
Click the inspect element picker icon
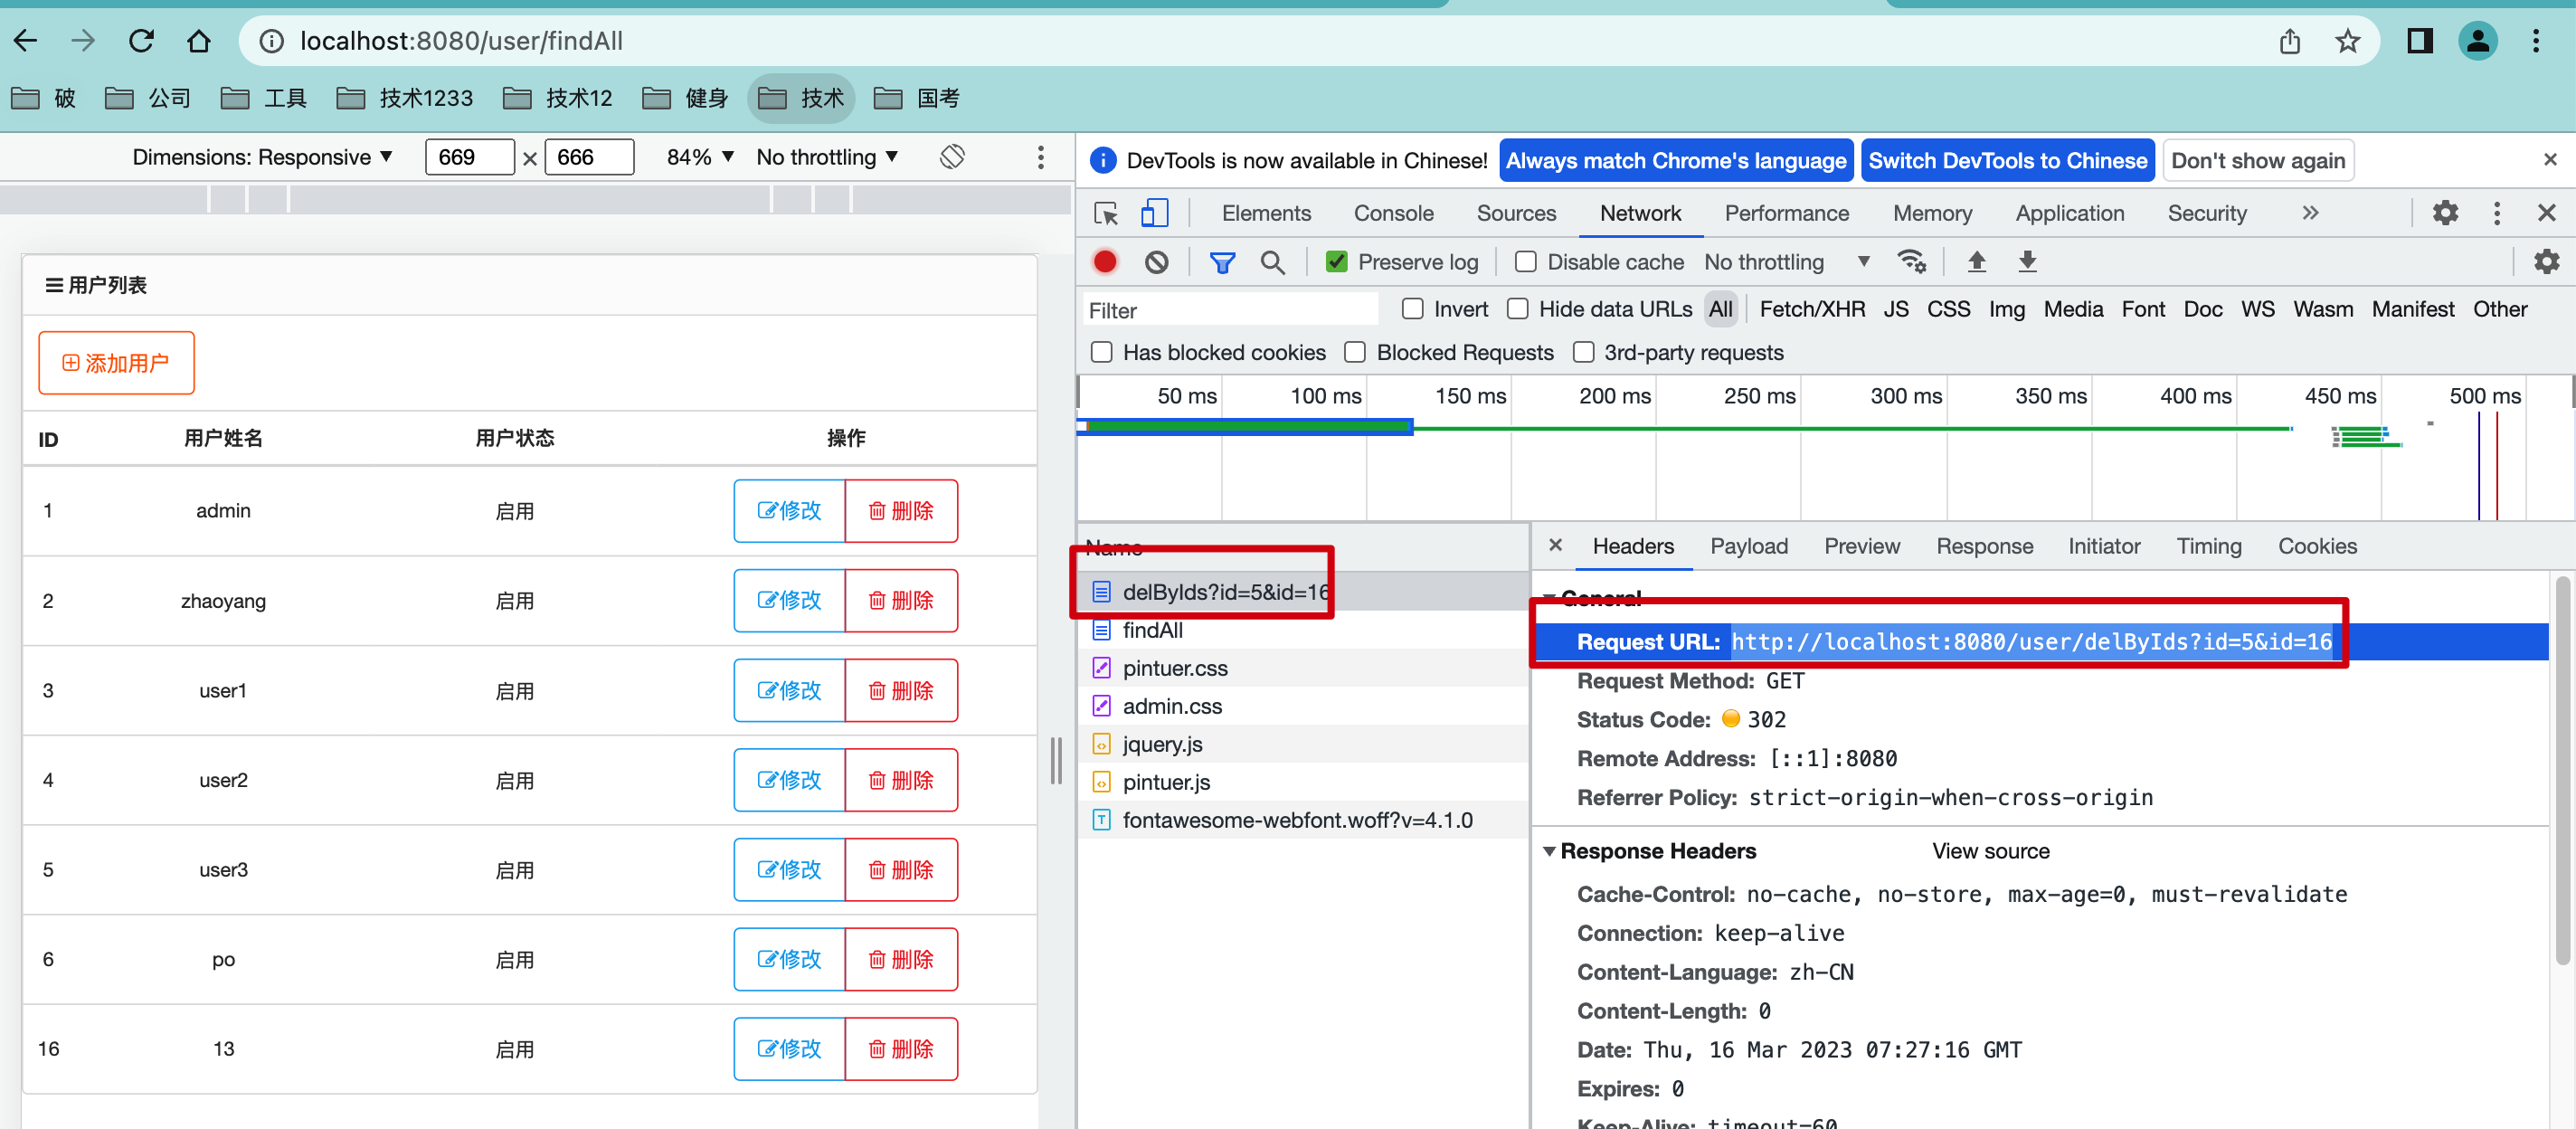pos(1106,213)
